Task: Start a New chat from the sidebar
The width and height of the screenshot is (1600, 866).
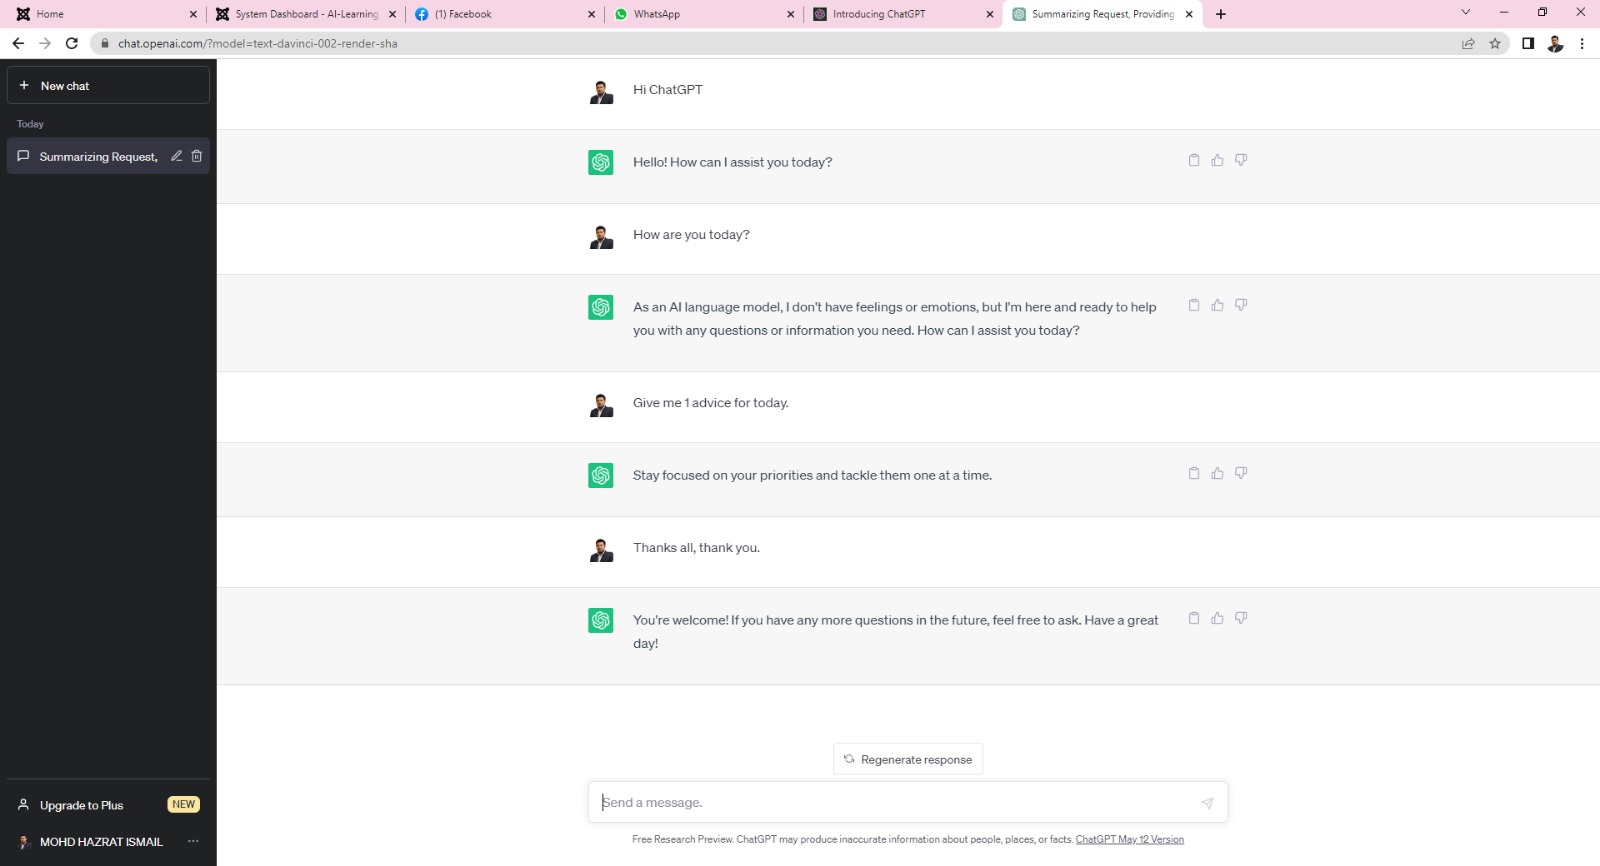Action: tap(108, 86)
